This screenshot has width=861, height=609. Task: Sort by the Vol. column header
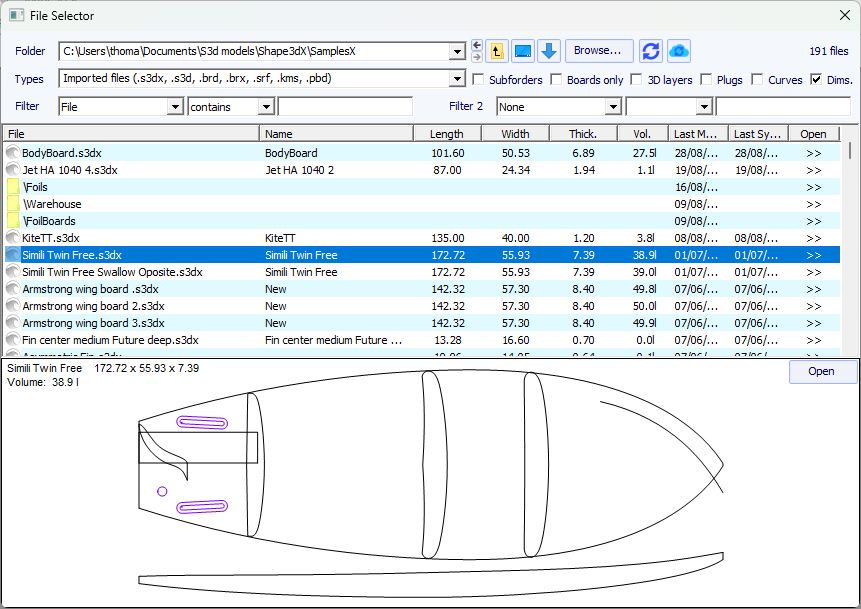[643, 134]
